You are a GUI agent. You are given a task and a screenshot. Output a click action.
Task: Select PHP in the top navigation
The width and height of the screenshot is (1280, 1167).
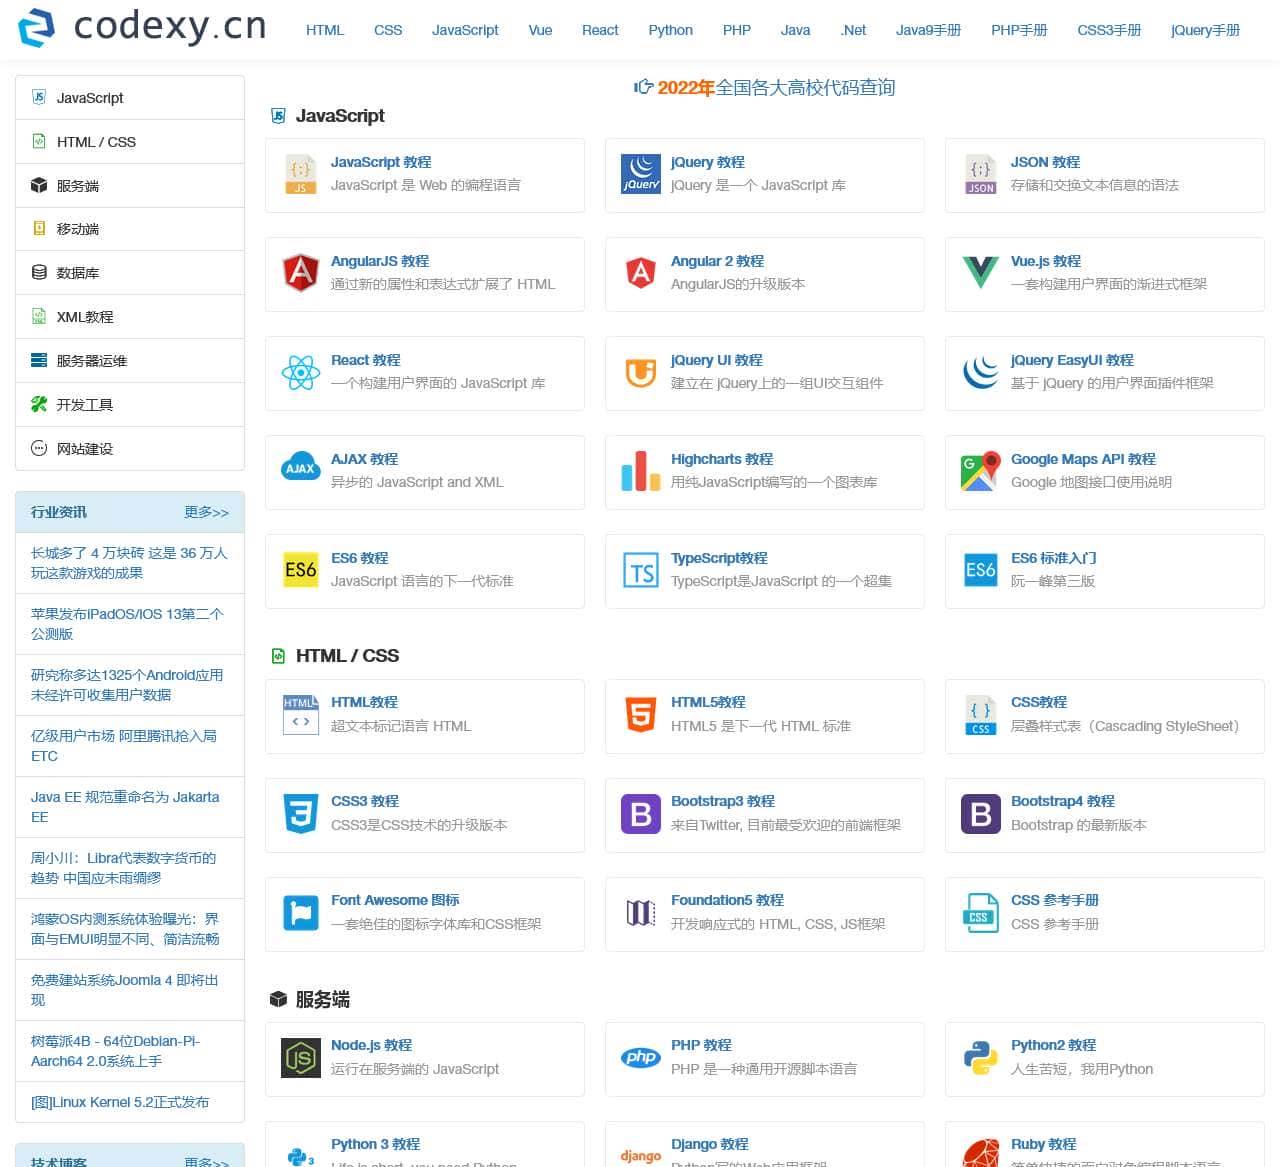click(737, 30)
